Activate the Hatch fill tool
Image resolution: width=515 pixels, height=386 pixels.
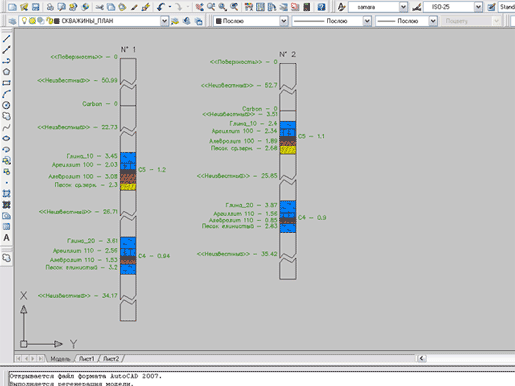click(x=6, y=193)
